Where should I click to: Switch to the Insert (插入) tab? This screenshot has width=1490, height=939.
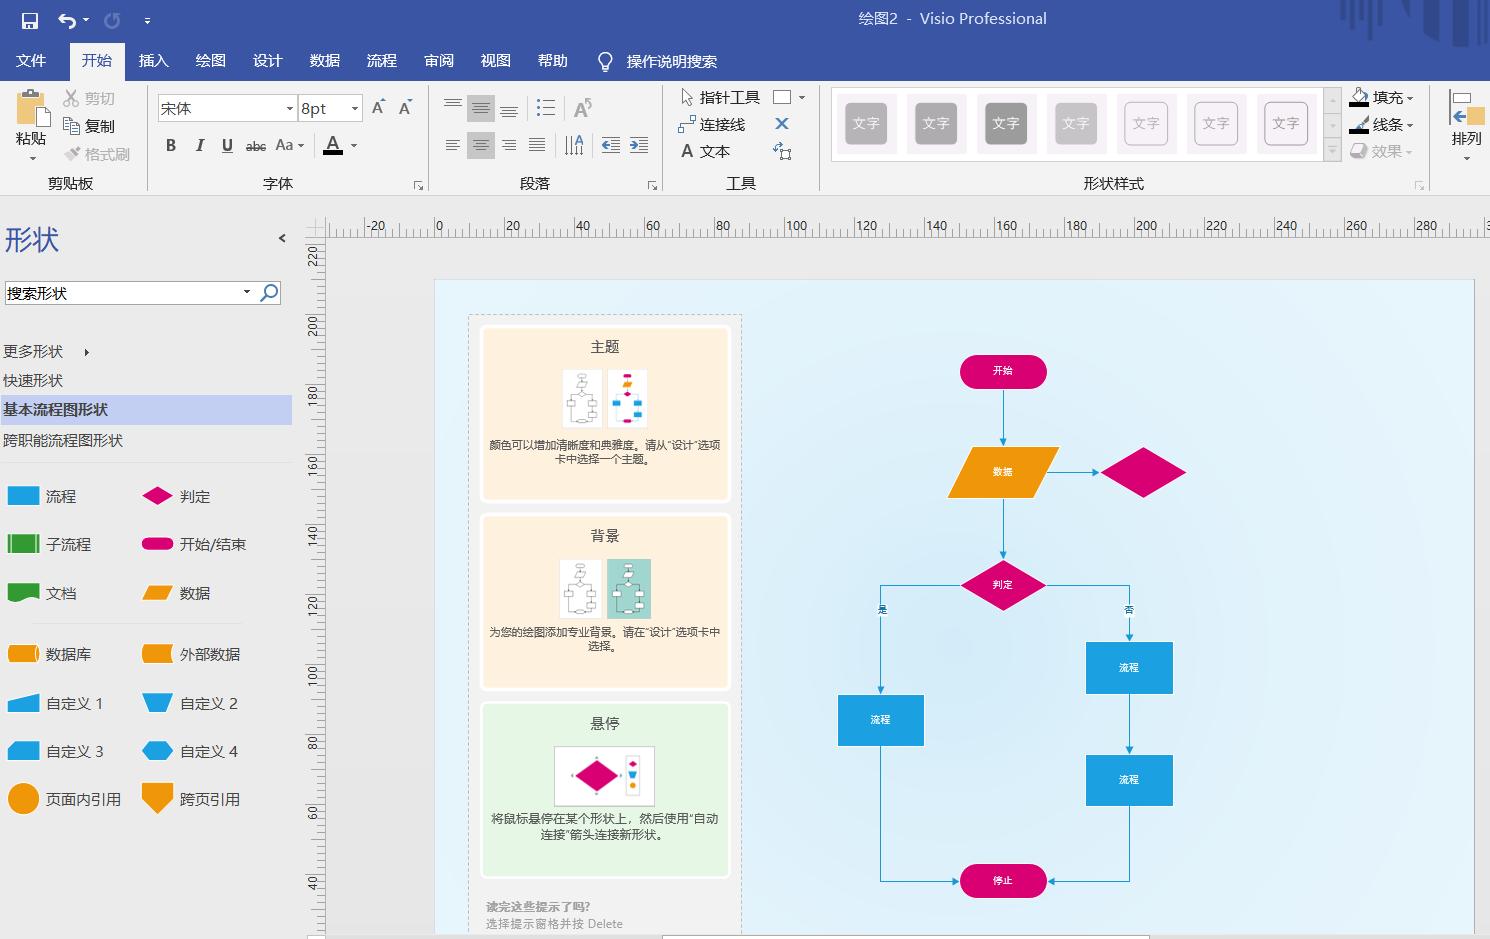click(153, 61)
